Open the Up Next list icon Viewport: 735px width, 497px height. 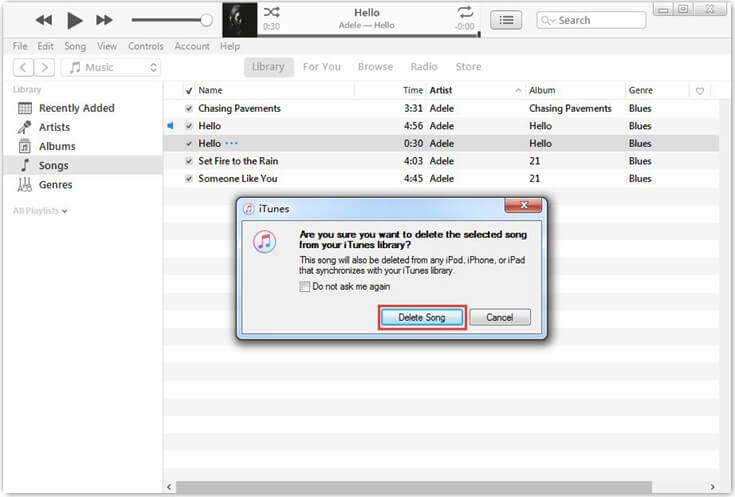coord(506,20)
